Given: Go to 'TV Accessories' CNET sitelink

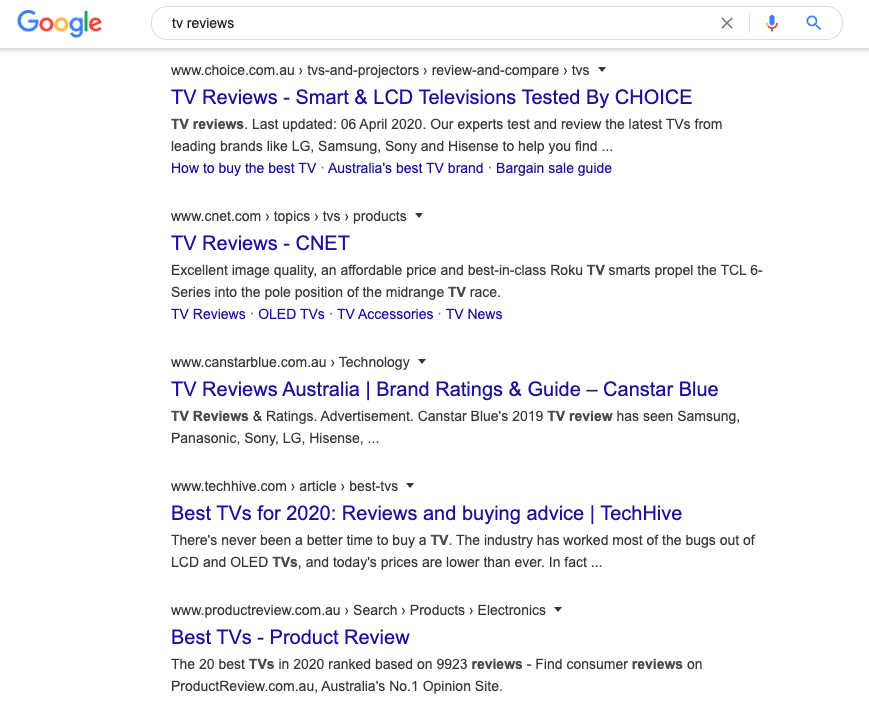Looking at the screenshot, I should tap(385, 314).
